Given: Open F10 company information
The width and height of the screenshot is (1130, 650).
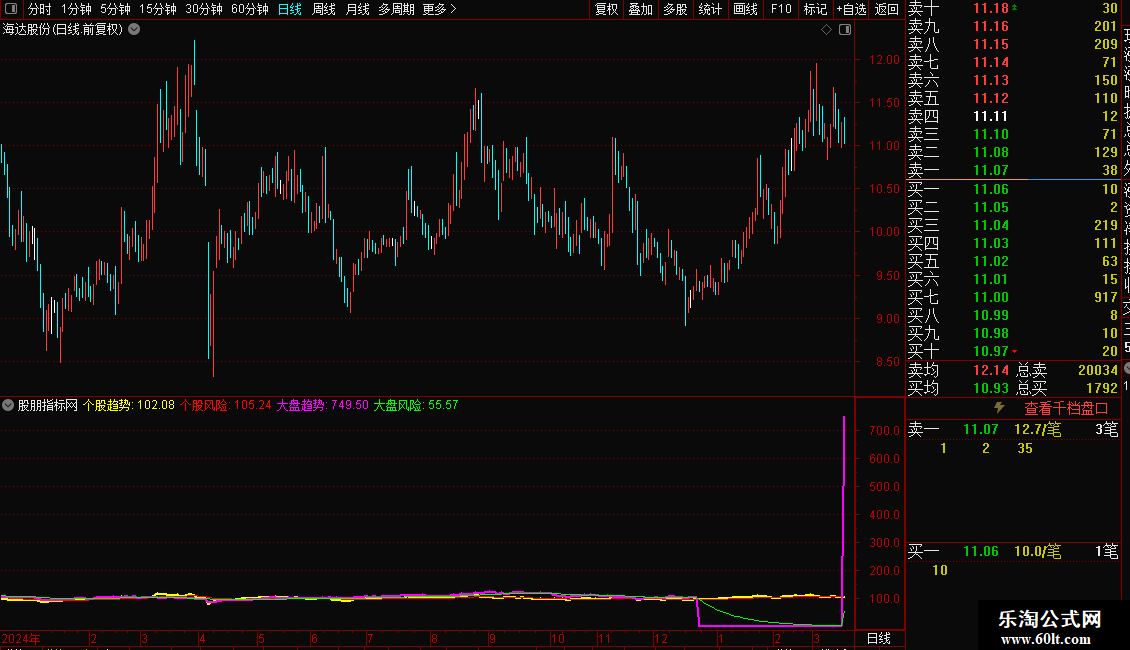Looking at the screenshot, I should pyautogui.click(x=781, y=9).
